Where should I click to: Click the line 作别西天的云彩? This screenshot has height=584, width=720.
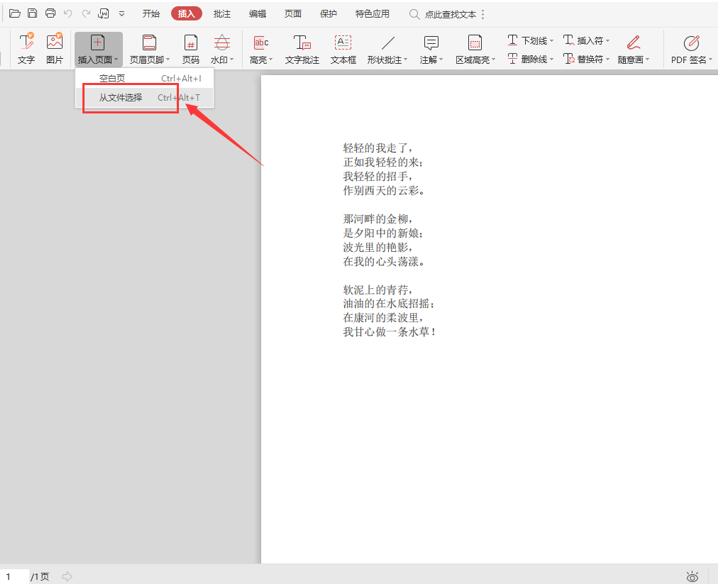point(383,190)
